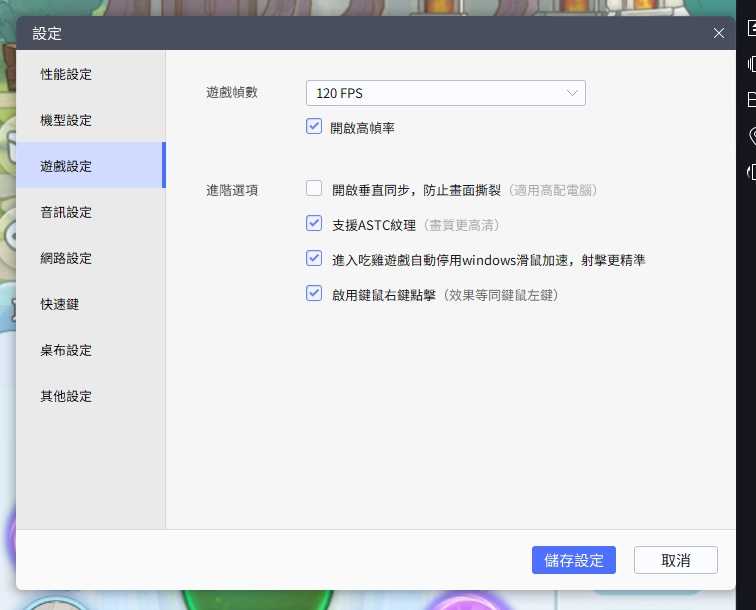Image resolution: width=756 pixels, height=610 pixels.
Task: Select the 其他設定 sidebar item
Action: (x=91, y=396)
